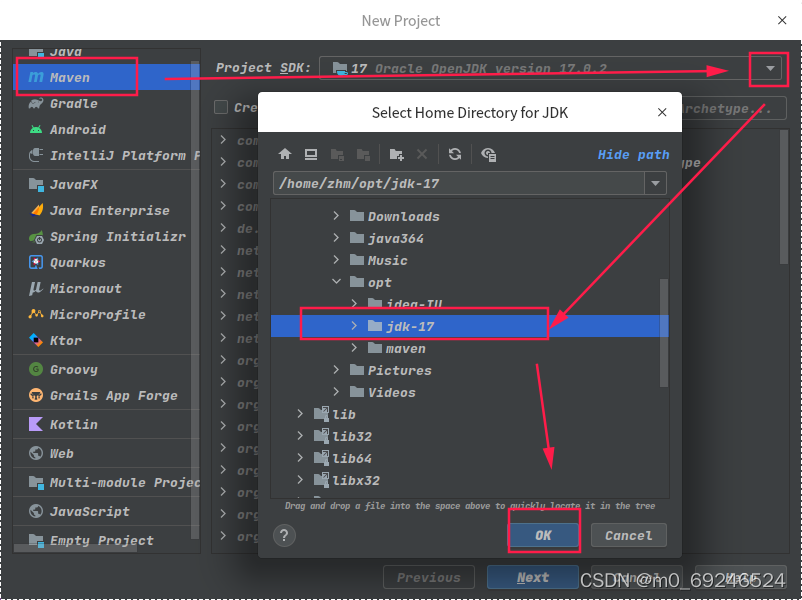This screenshot has height=600, width=802.
Task: Open the help question mark button
Action: pyautogui.click(x=284, y=536)
